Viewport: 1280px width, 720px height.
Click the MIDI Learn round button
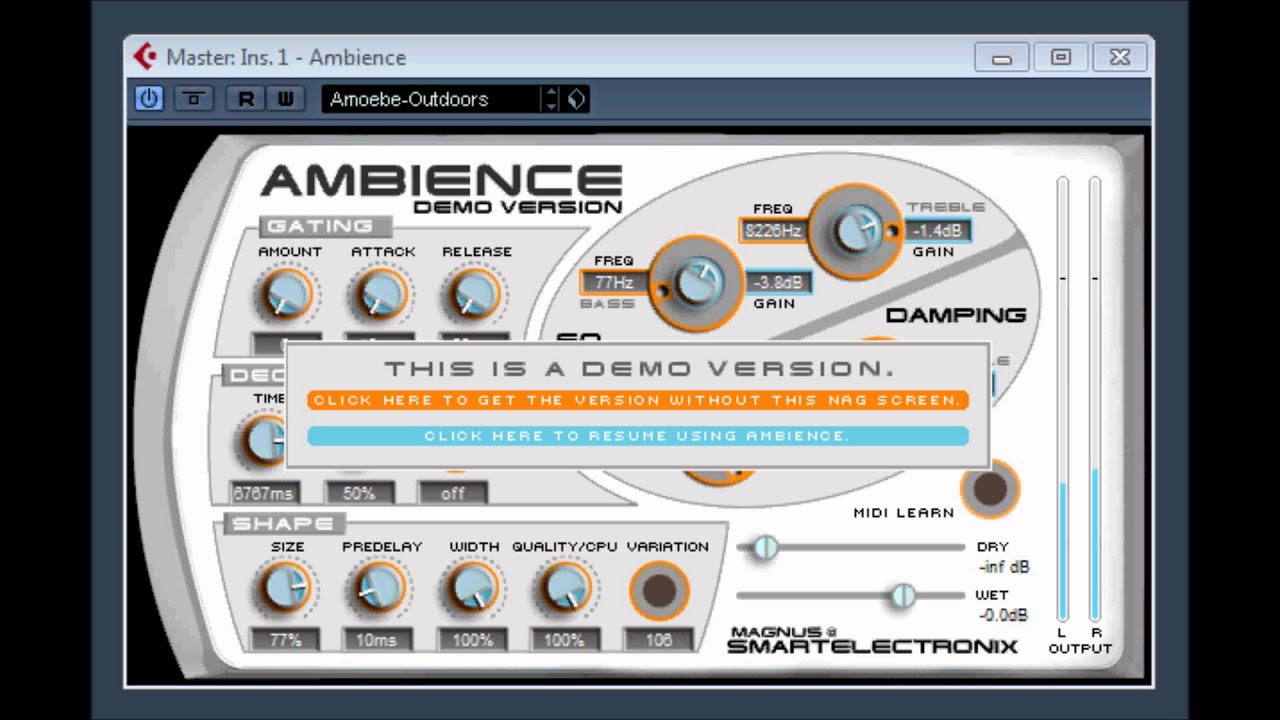coord(990,489)
